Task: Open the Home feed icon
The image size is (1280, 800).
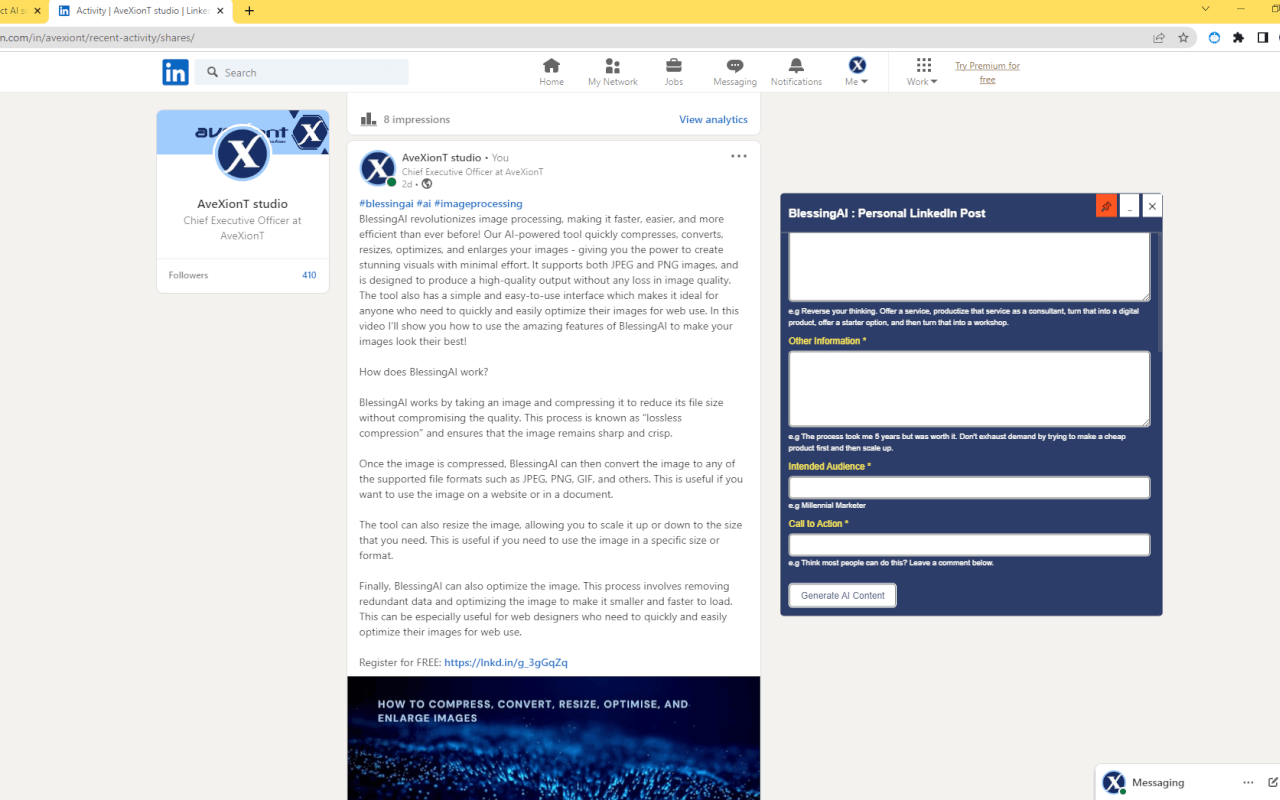Action: click(x=551, y=66)
